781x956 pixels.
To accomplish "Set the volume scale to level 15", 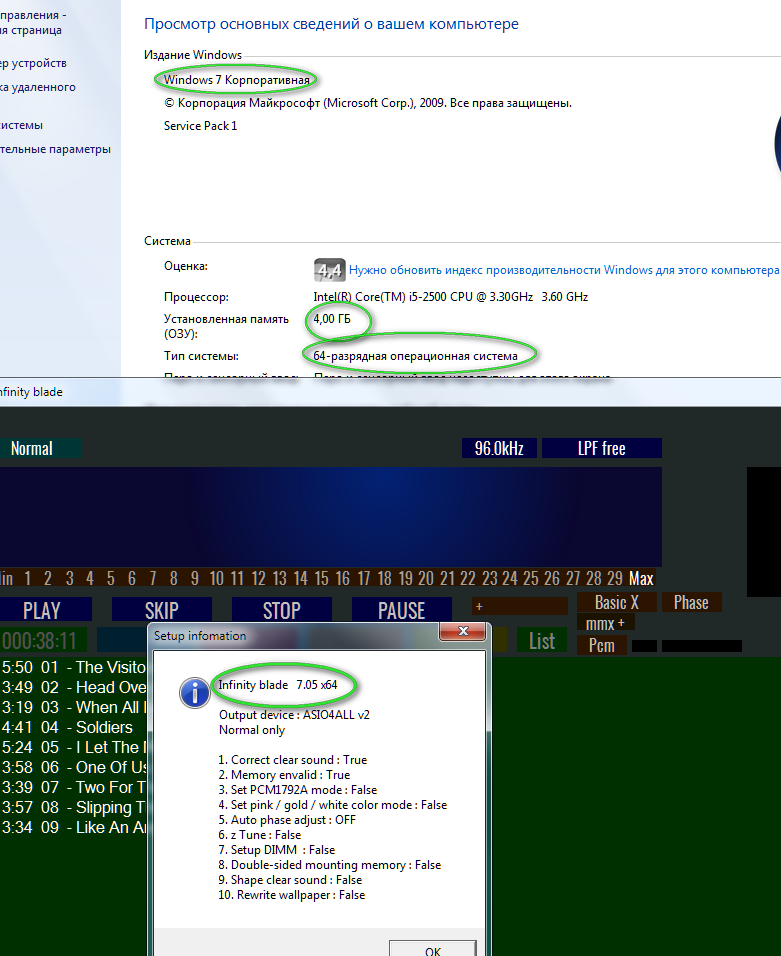I will click(x=321, y=578).
